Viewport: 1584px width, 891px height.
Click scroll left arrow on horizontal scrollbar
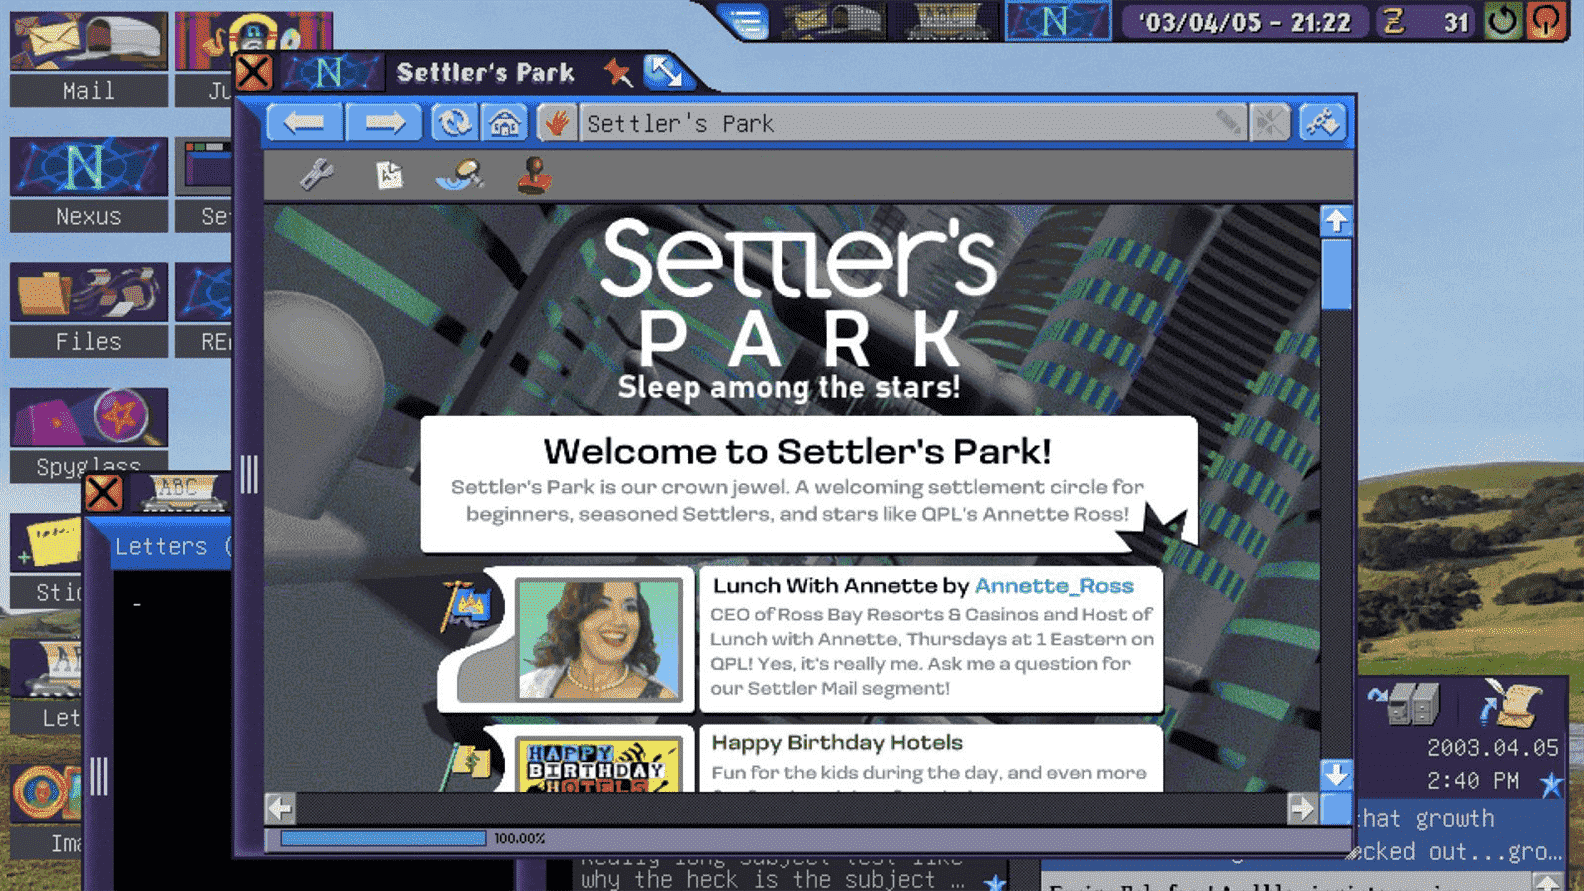coord(280,808)
